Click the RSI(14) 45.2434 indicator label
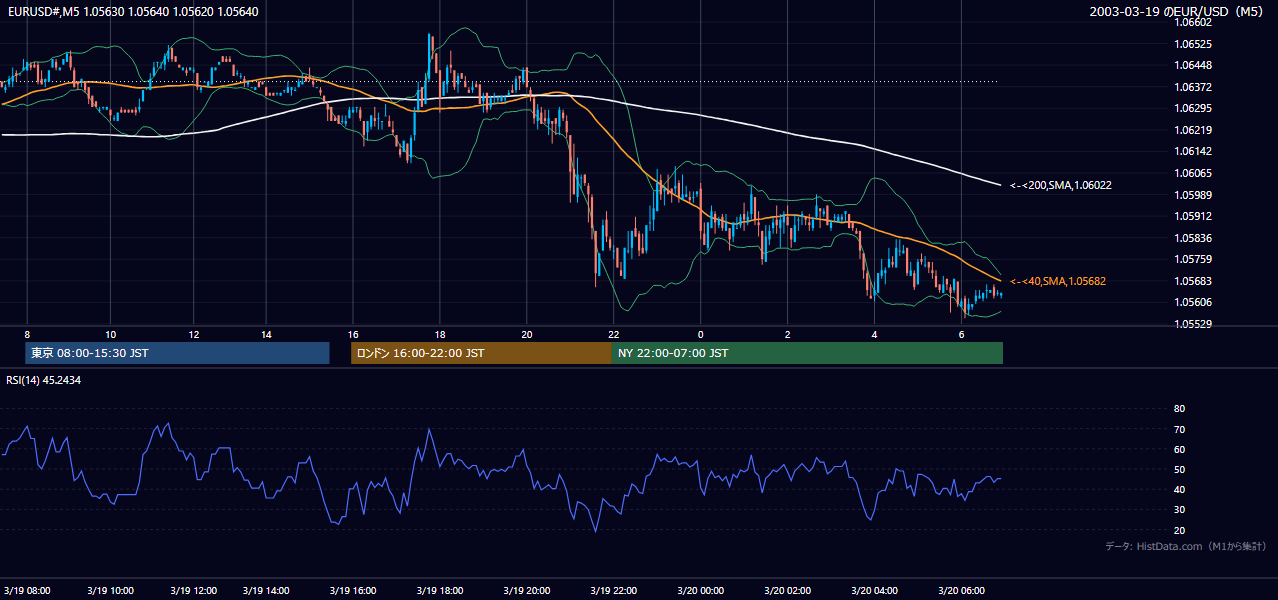Image resolution: width=1278 pixels, height=600 pixels. tap(44, 380)
